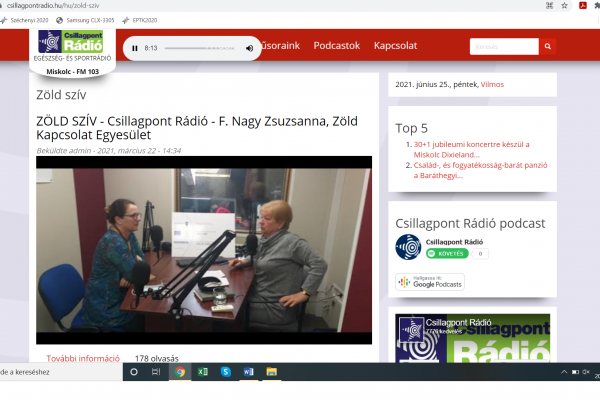Open the Samsung CLX-3305 bookmark
This screenshot has height=400, width=600.
click(85, 20)
